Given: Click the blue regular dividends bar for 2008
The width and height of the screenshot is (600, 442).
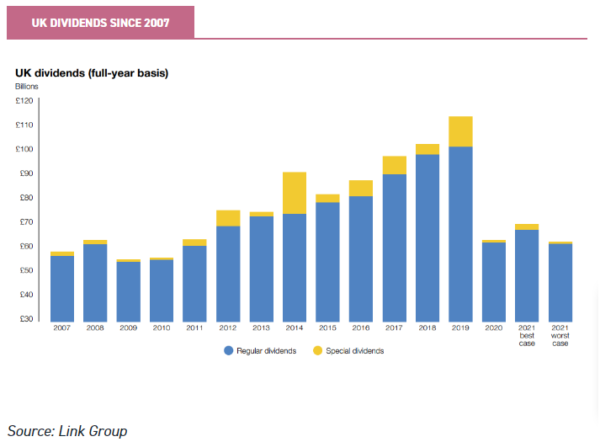Looking at the screenshot, I should point(95,283).
